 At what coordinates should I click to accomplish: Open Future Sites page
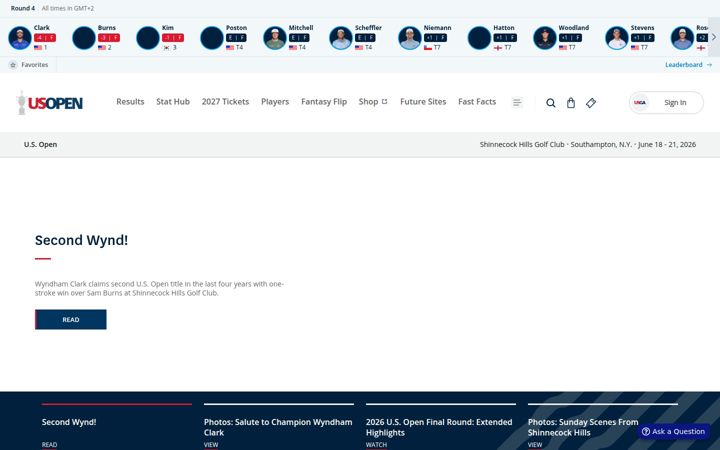(x=423, y=101)
